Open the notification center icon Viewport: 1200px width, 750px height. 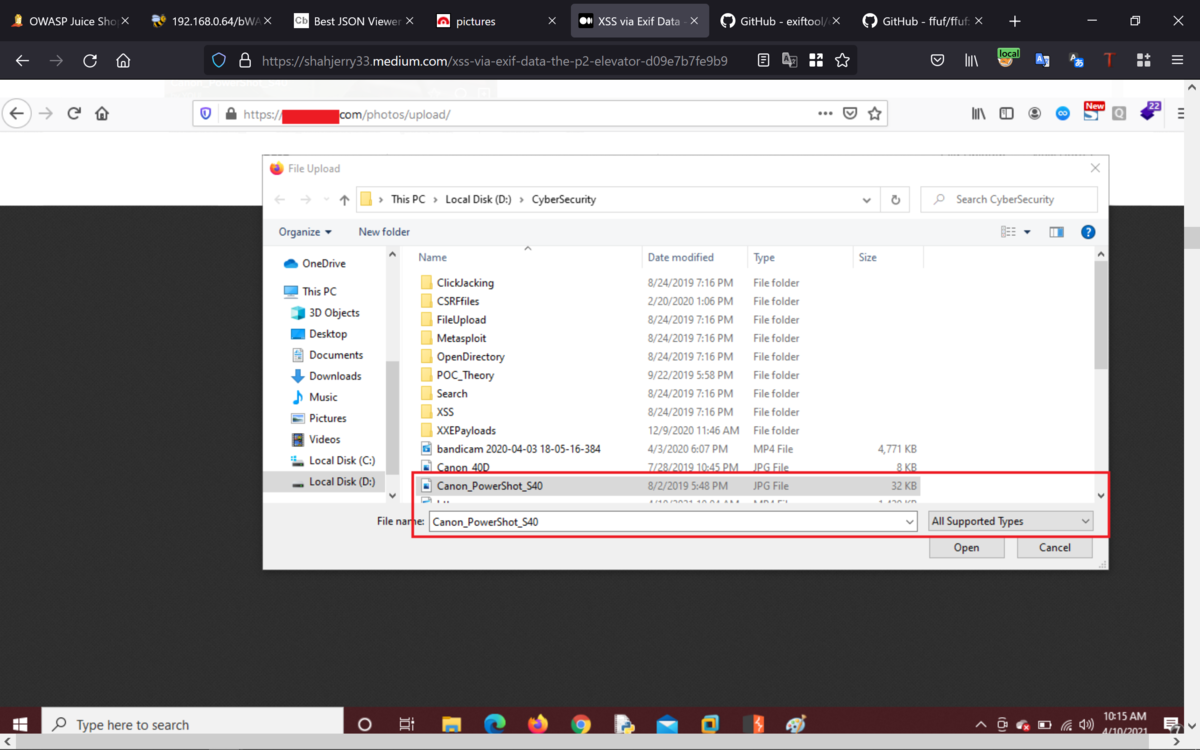tap(1171, 724)
